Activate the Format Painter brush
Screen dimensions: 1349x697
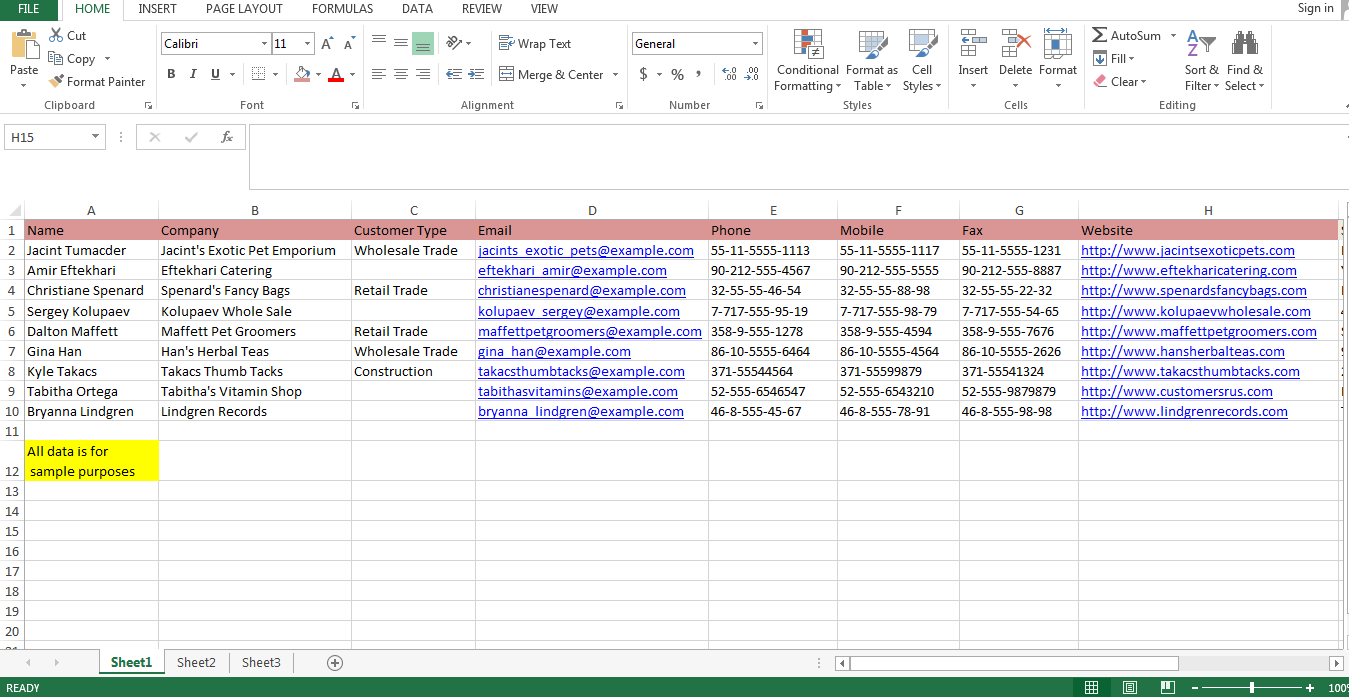57,82
